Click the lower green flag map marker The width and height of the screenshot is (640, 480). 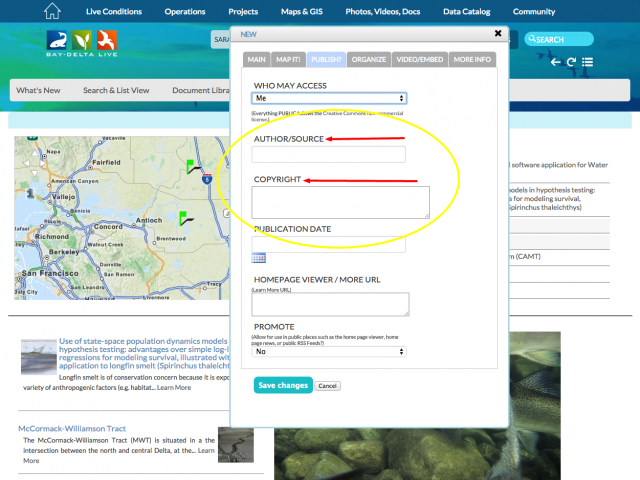[x=183, y=217]
